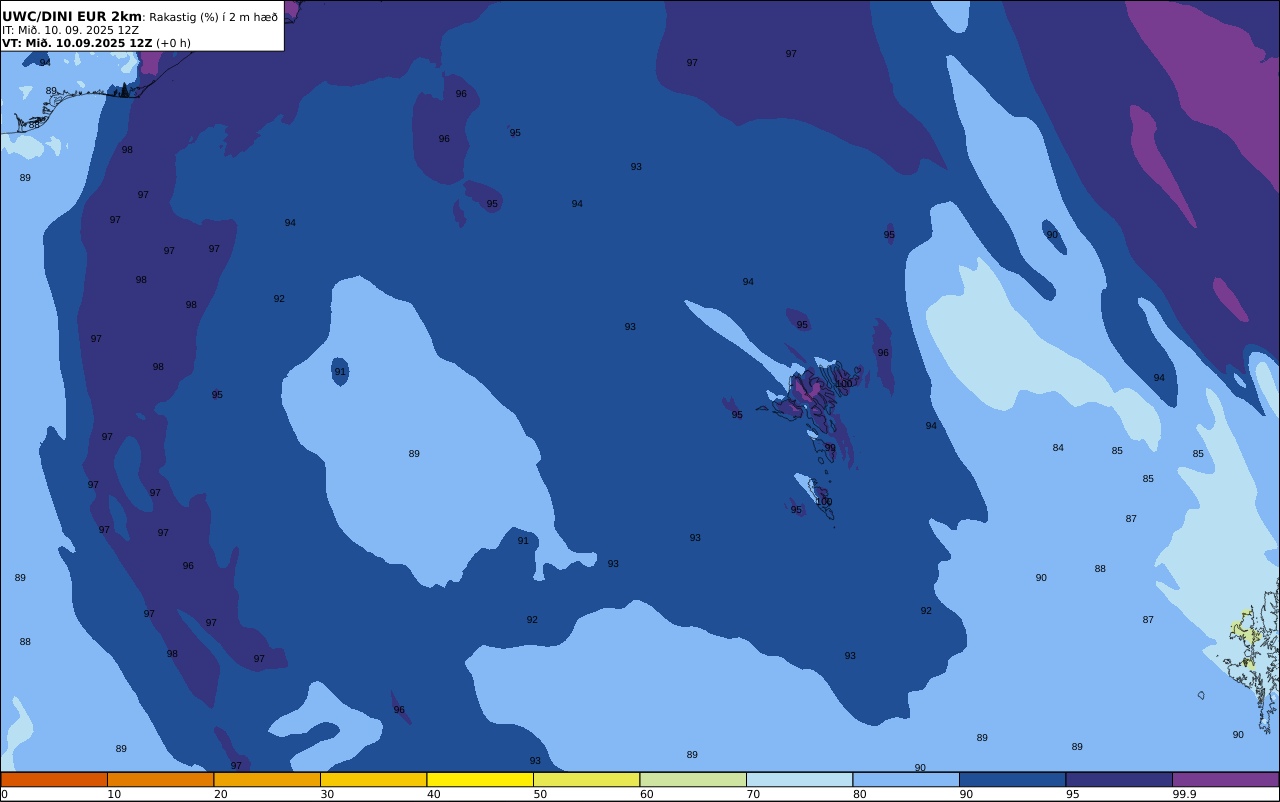Click the legend tick label '0'
This screenshot has width=1280, height=802.
pos(4,794)
